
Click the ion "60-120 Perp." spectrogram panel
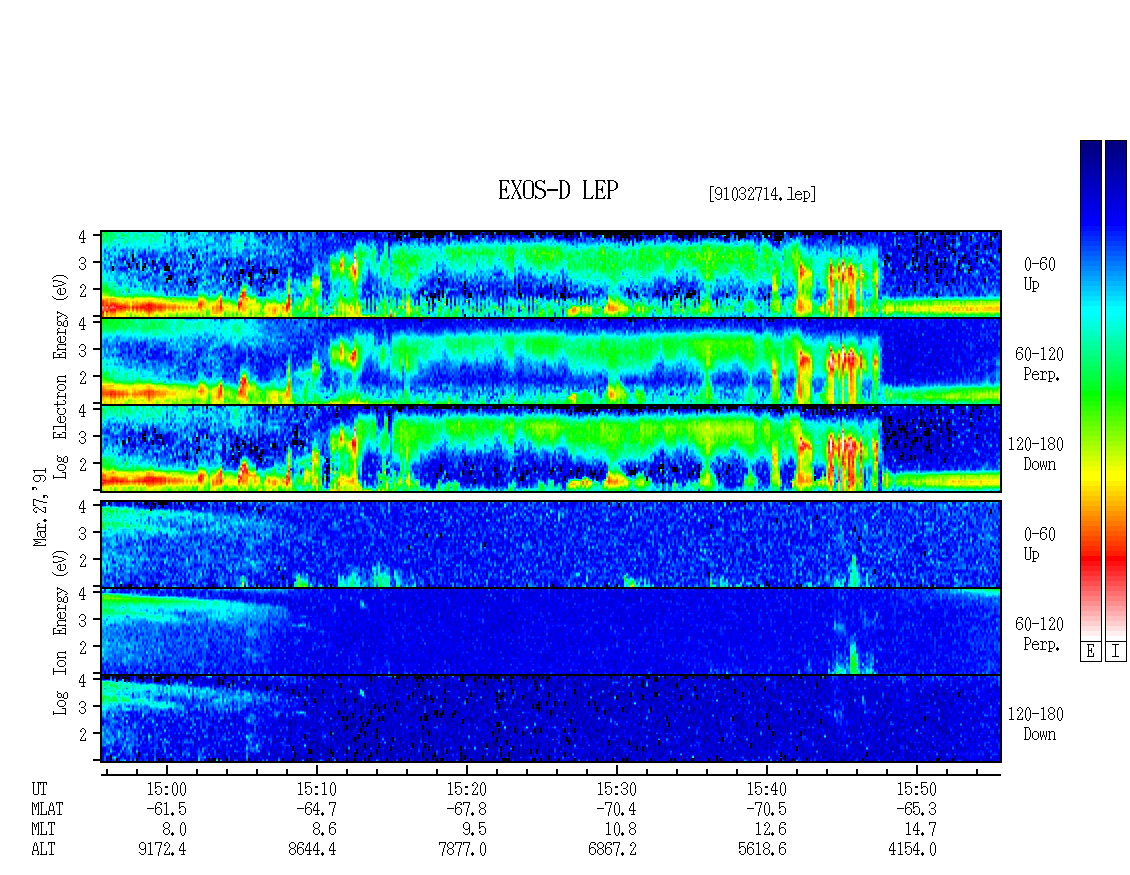pyautogui.click(x=551, y=631)
